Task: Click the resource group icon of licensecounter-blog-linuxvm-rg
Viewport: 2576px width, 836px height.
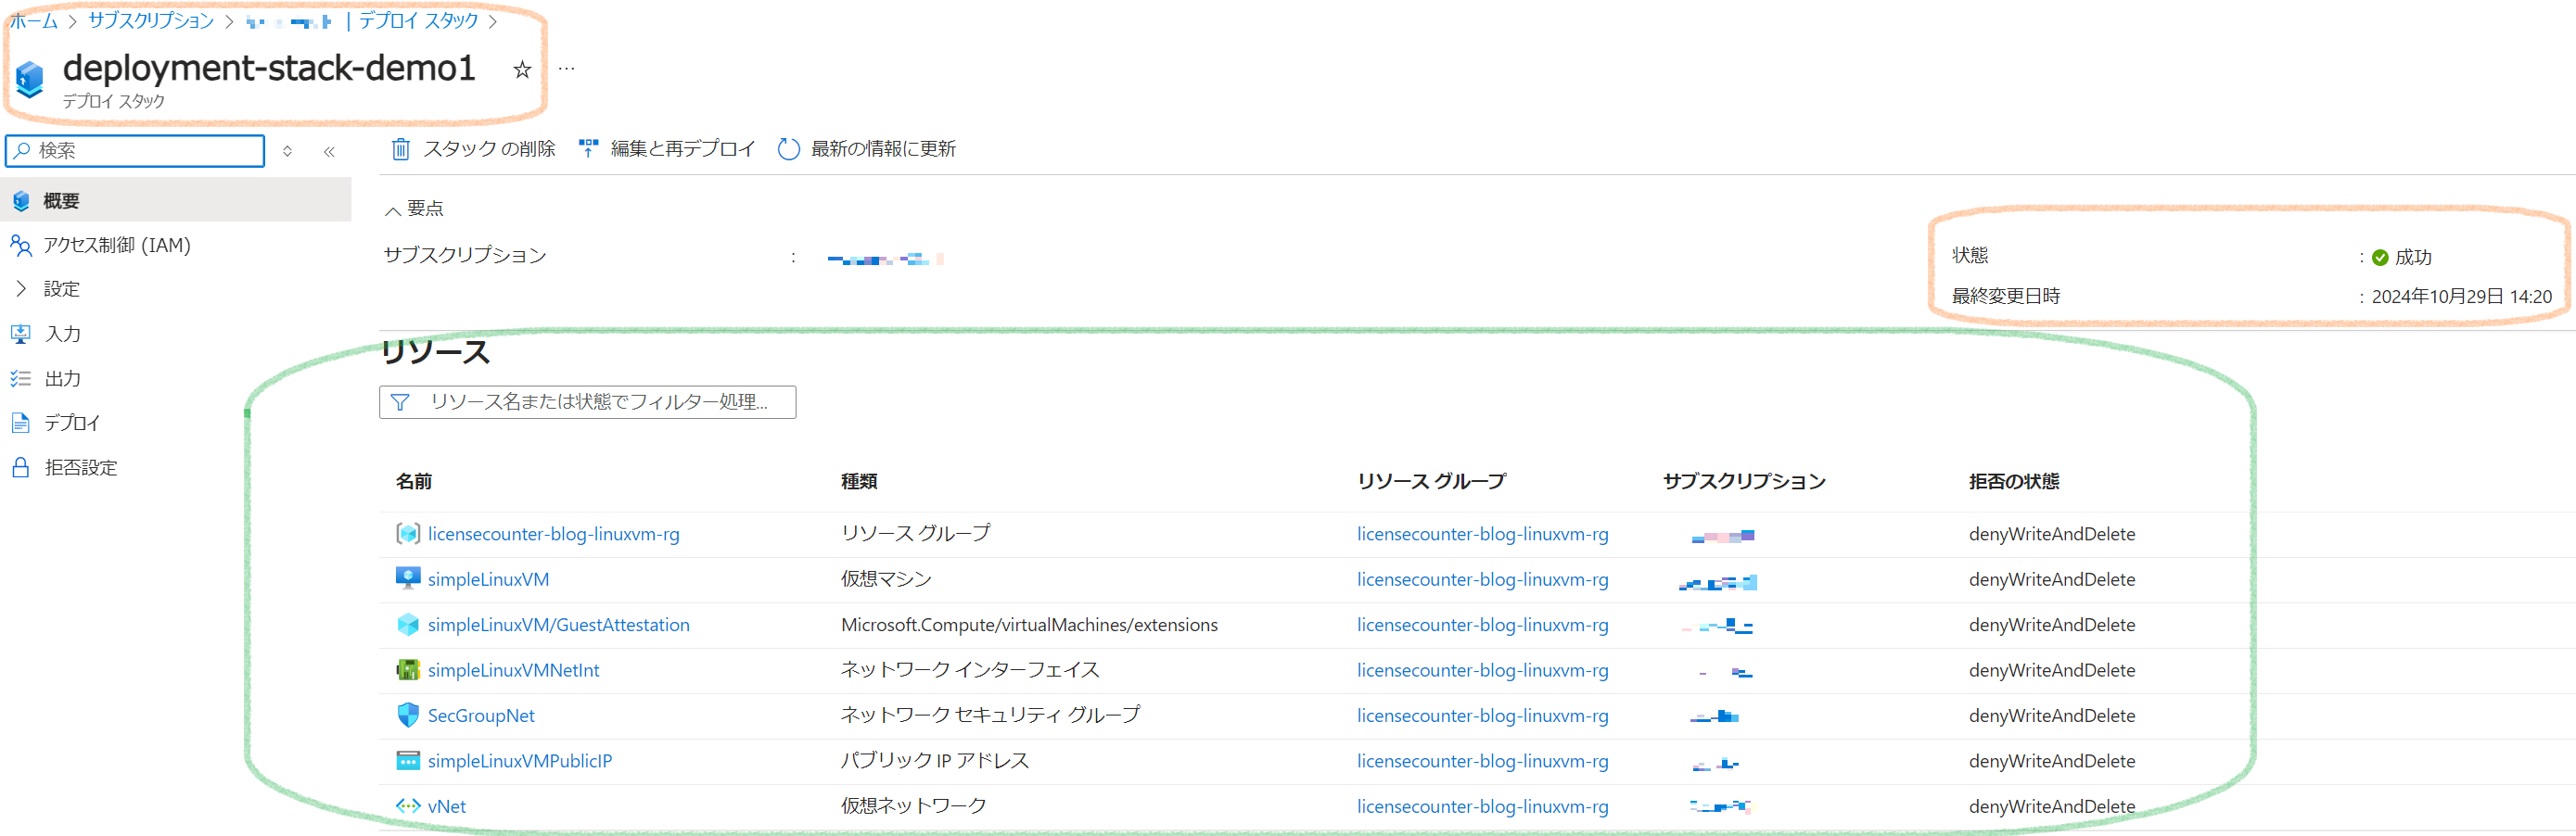Action: click(x=408, y=534)
